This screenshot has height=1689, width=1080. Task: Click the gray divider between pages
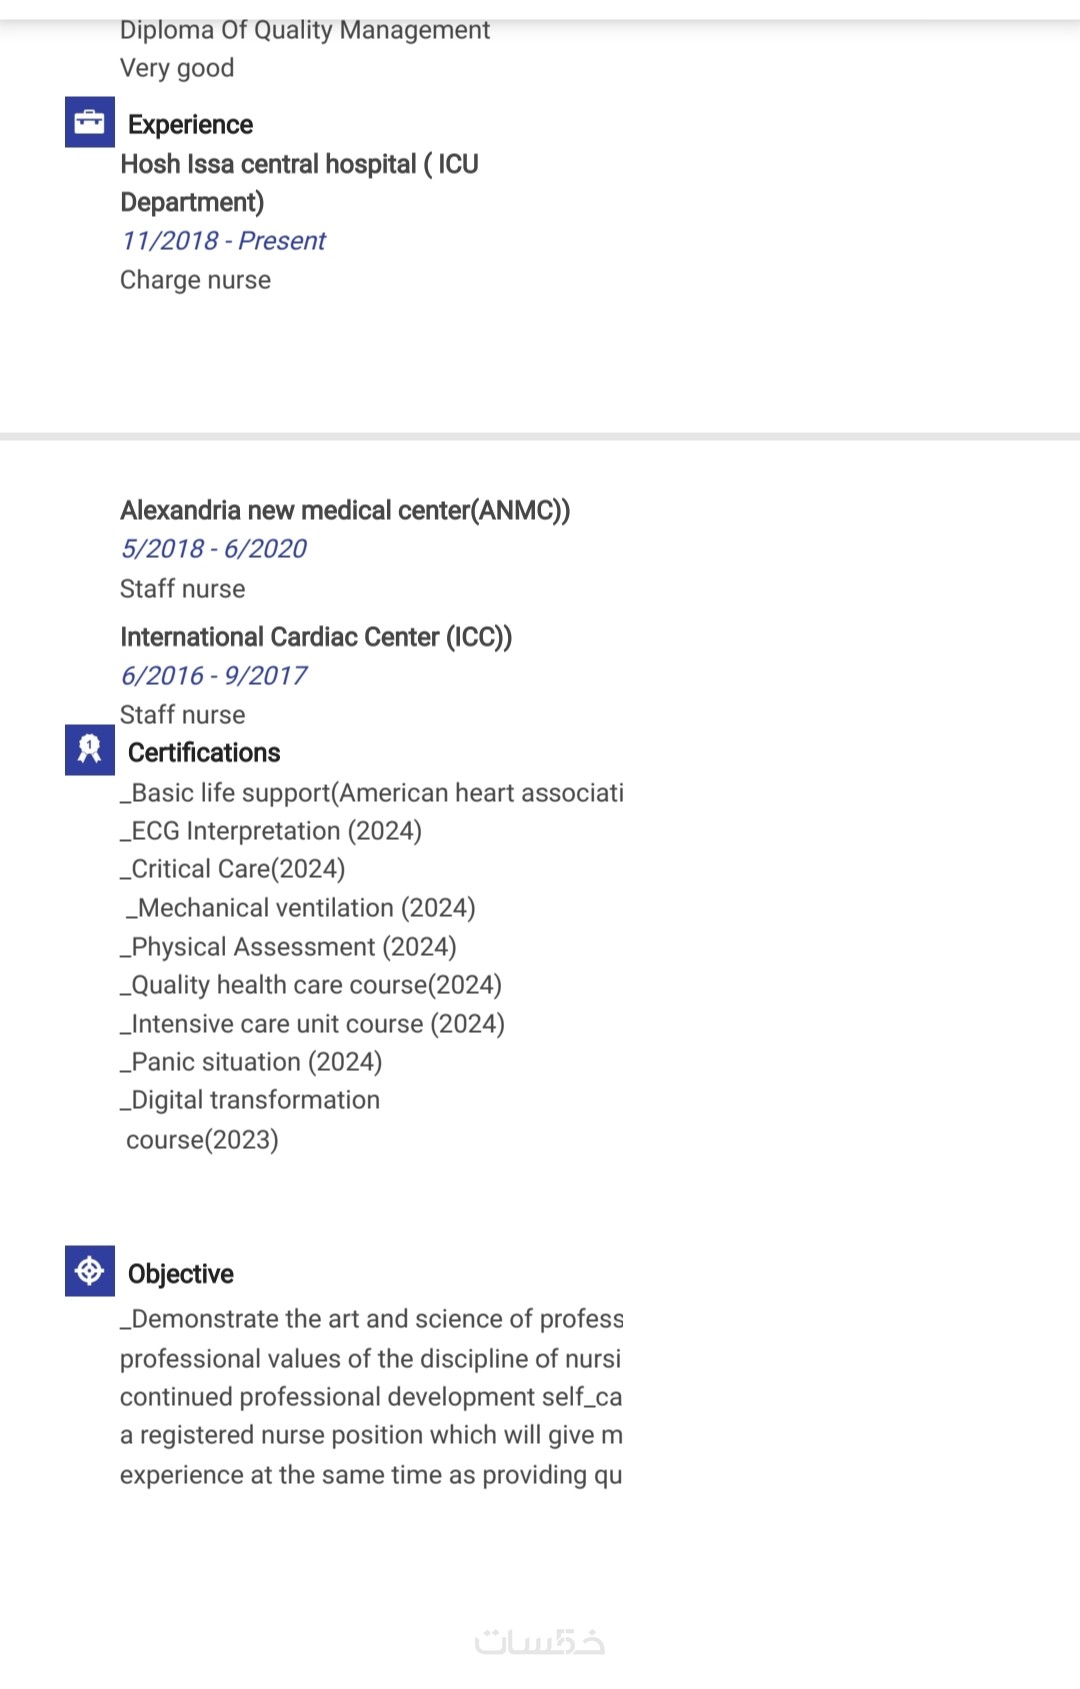(x=540, y=437)
